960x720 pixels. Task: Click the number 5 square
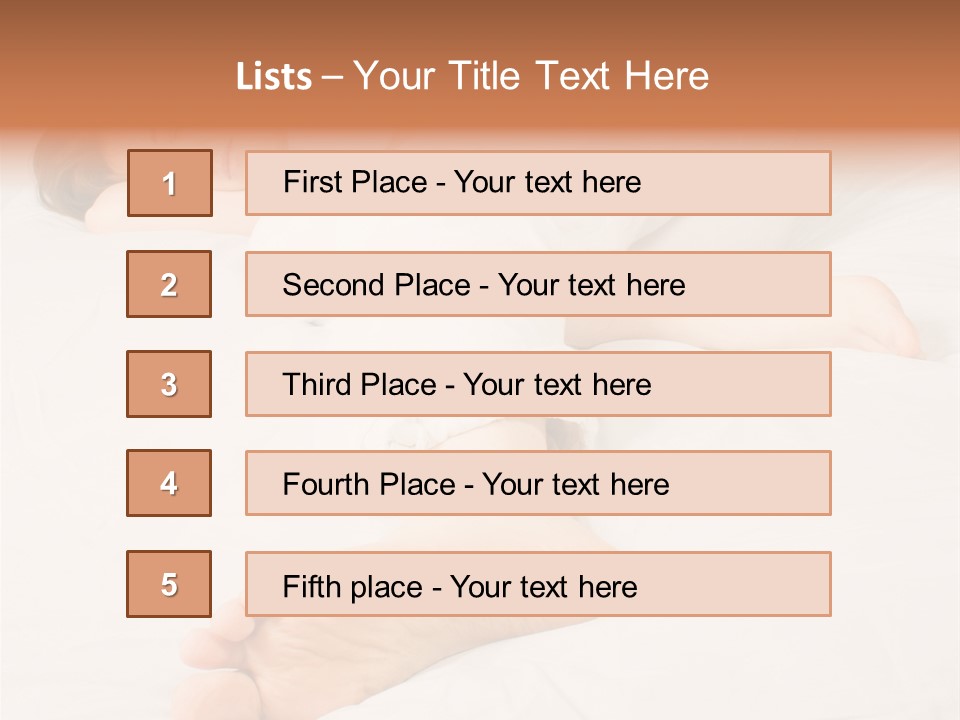coord(169,584)
